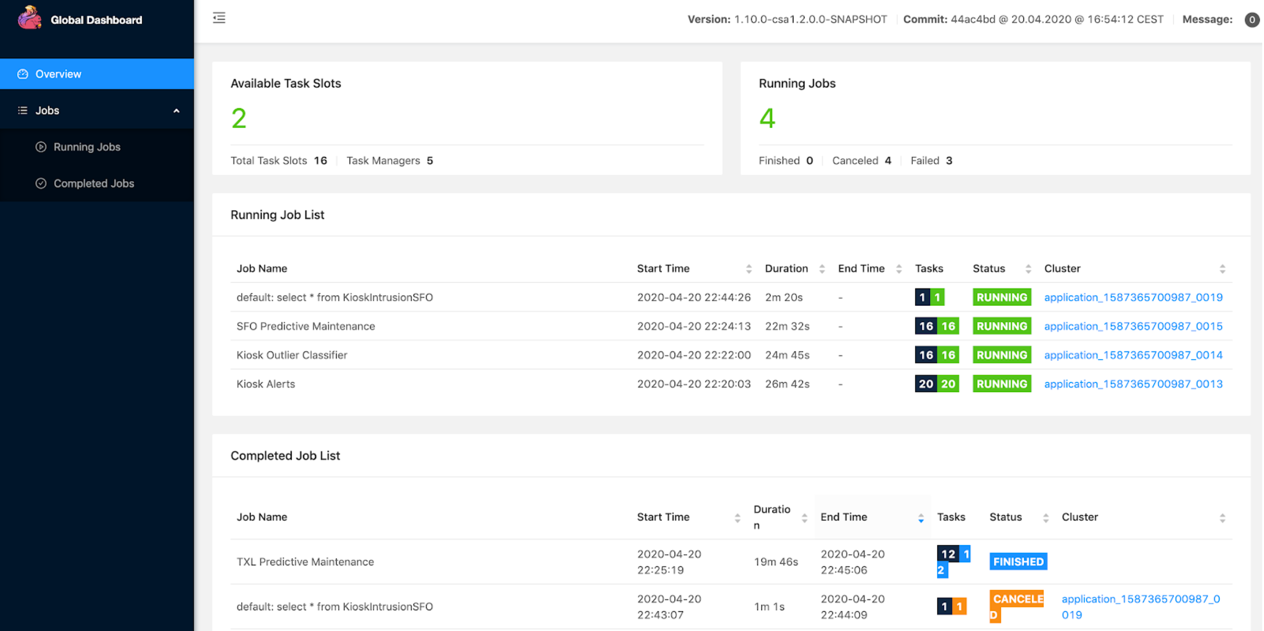The width and height of the screenshot is (1264, 631).
Task: Open cluster application_1587365700987_0019 link
Action: click(1133, 297)
